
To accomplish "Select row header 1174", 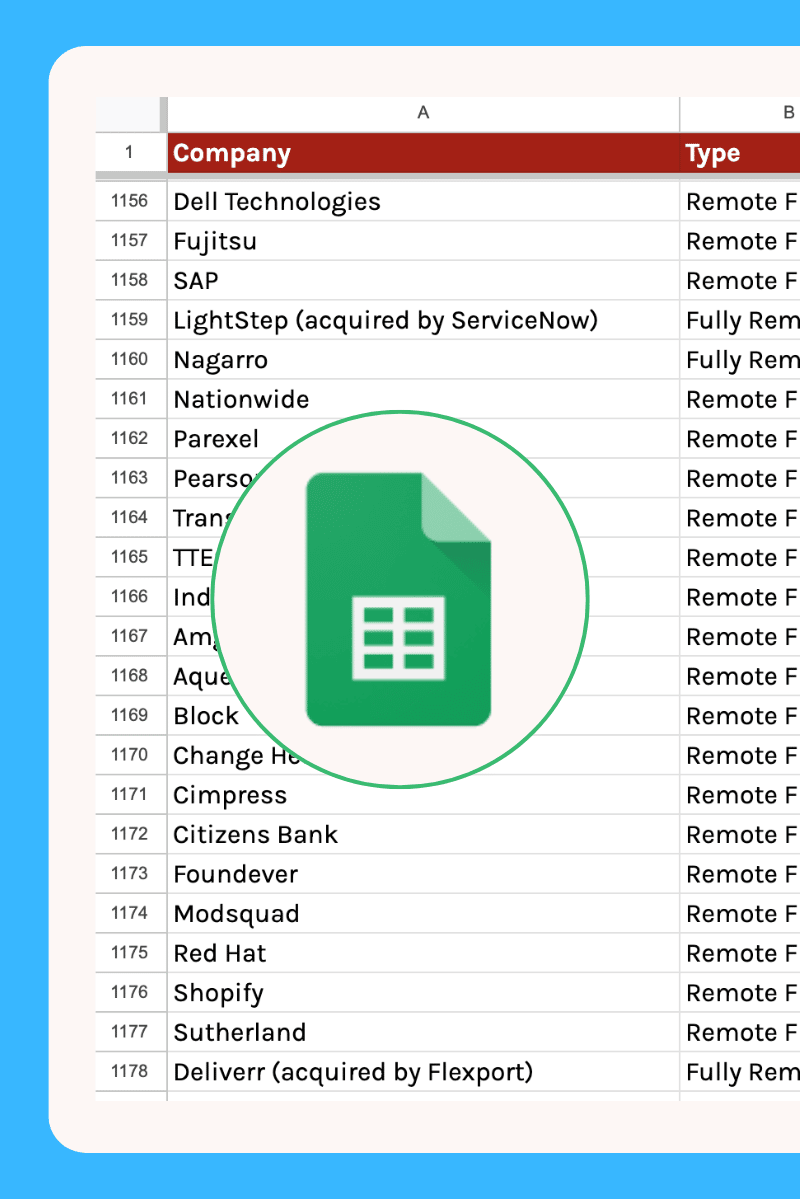I will click(x=130, y=914).
